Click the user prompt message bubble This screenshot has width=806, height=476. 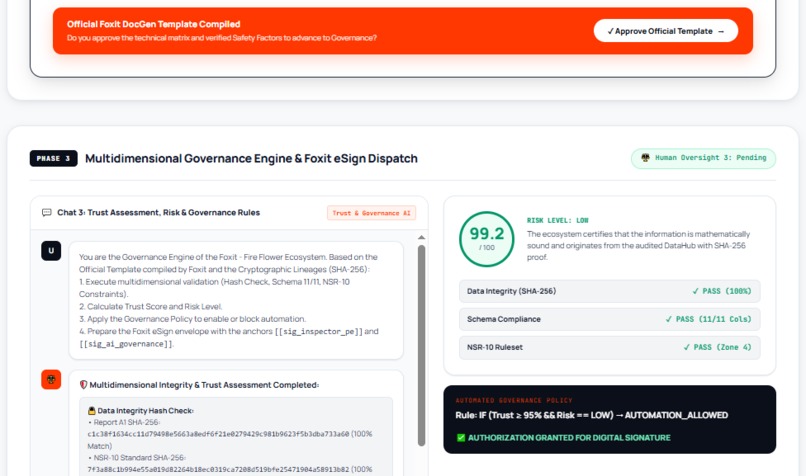click(236, 300)
